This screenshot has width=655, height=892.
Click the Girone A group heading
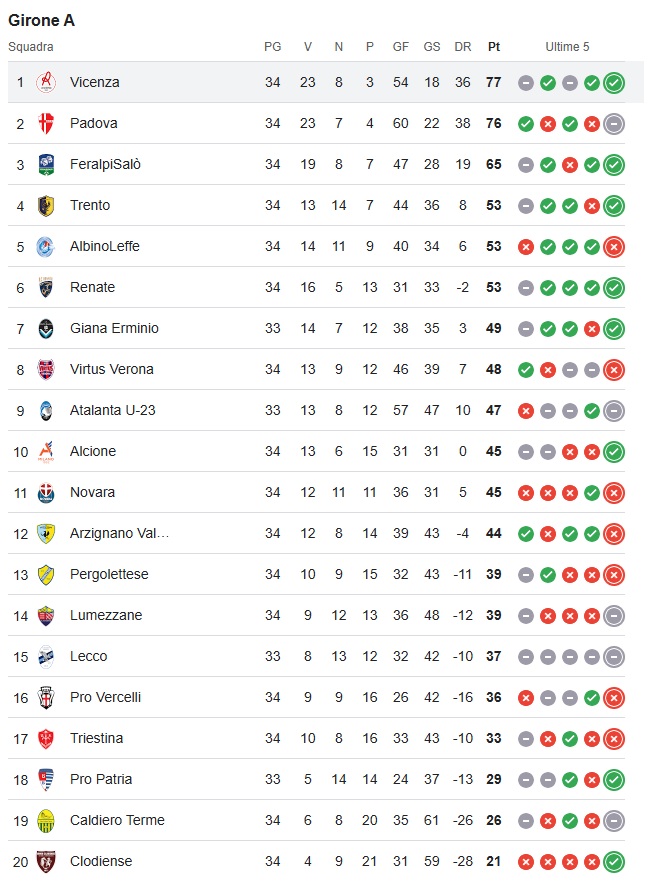click(42, 20)
